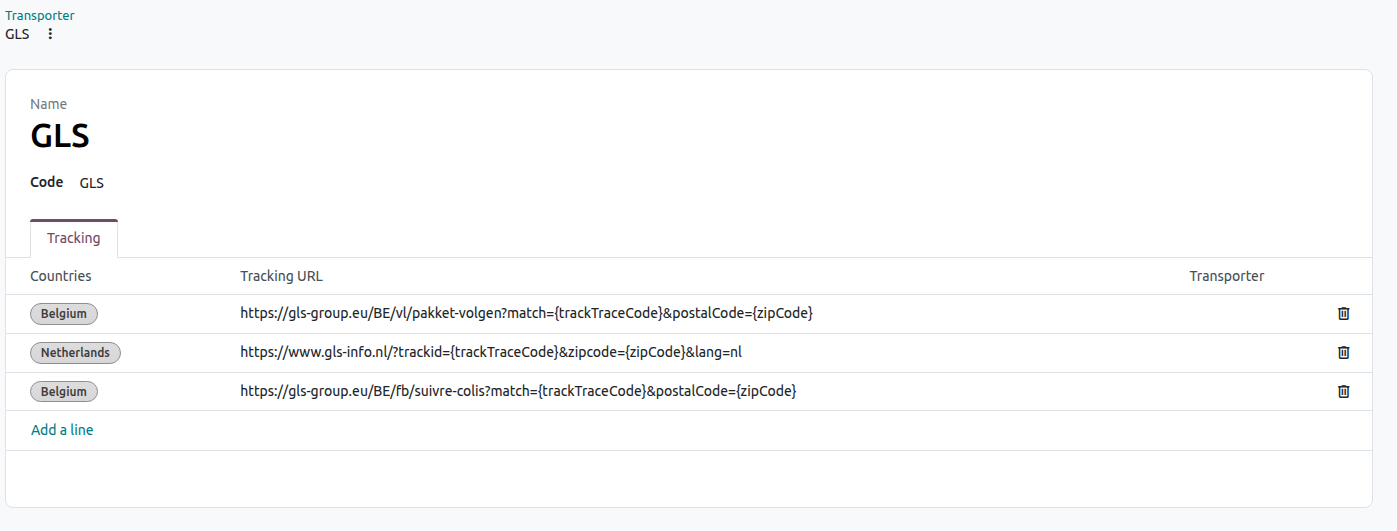
Task: Click the Belgium tag in suivre-colis row
Action: [x=64, y=392]
